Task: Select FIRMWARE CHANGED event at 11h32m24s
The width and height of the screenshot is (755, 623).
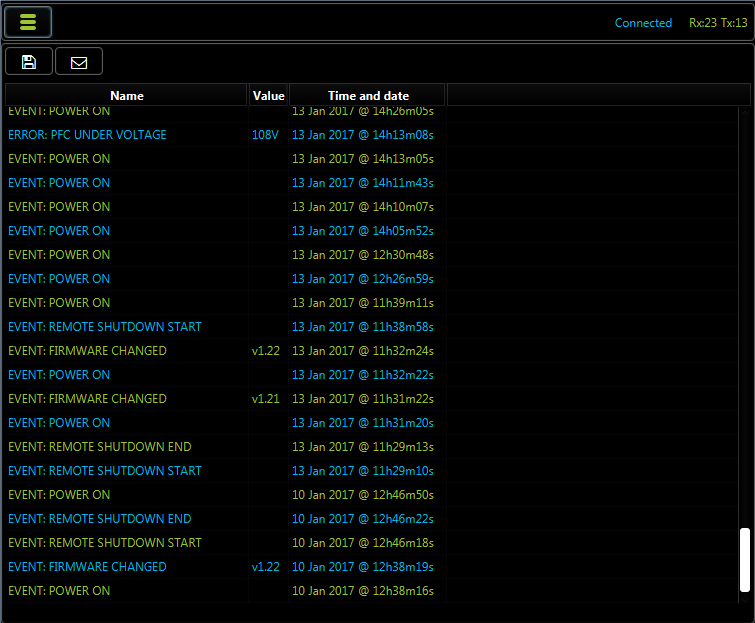Action: coord(371,351)
